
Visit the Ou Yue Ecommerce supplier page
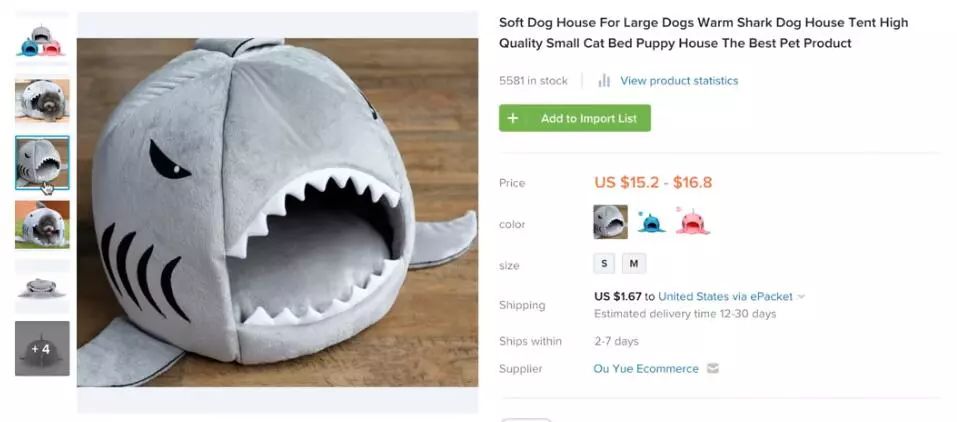(x=646, y=369)
